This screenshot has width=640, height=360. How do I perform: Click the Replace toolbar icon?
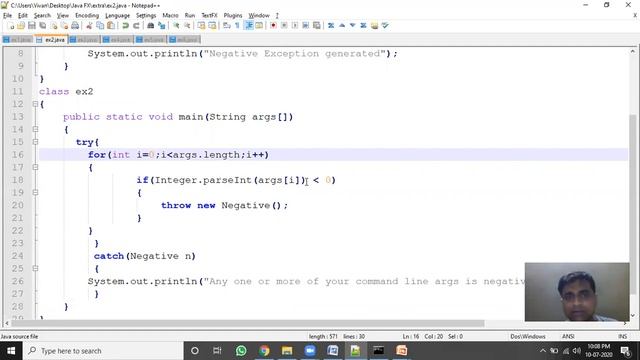tap(162, 26)
